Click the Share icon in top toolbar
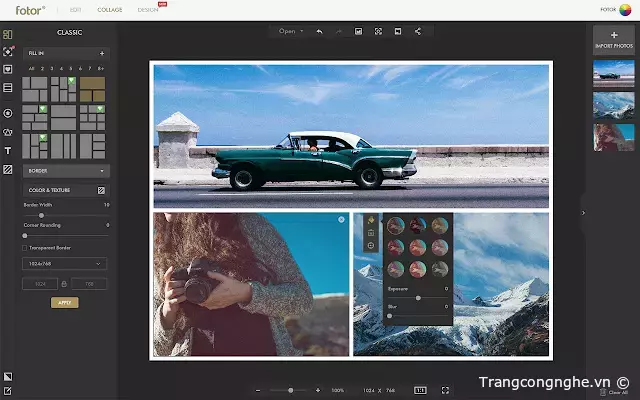The image size is (640, 400). pos(418,31)
